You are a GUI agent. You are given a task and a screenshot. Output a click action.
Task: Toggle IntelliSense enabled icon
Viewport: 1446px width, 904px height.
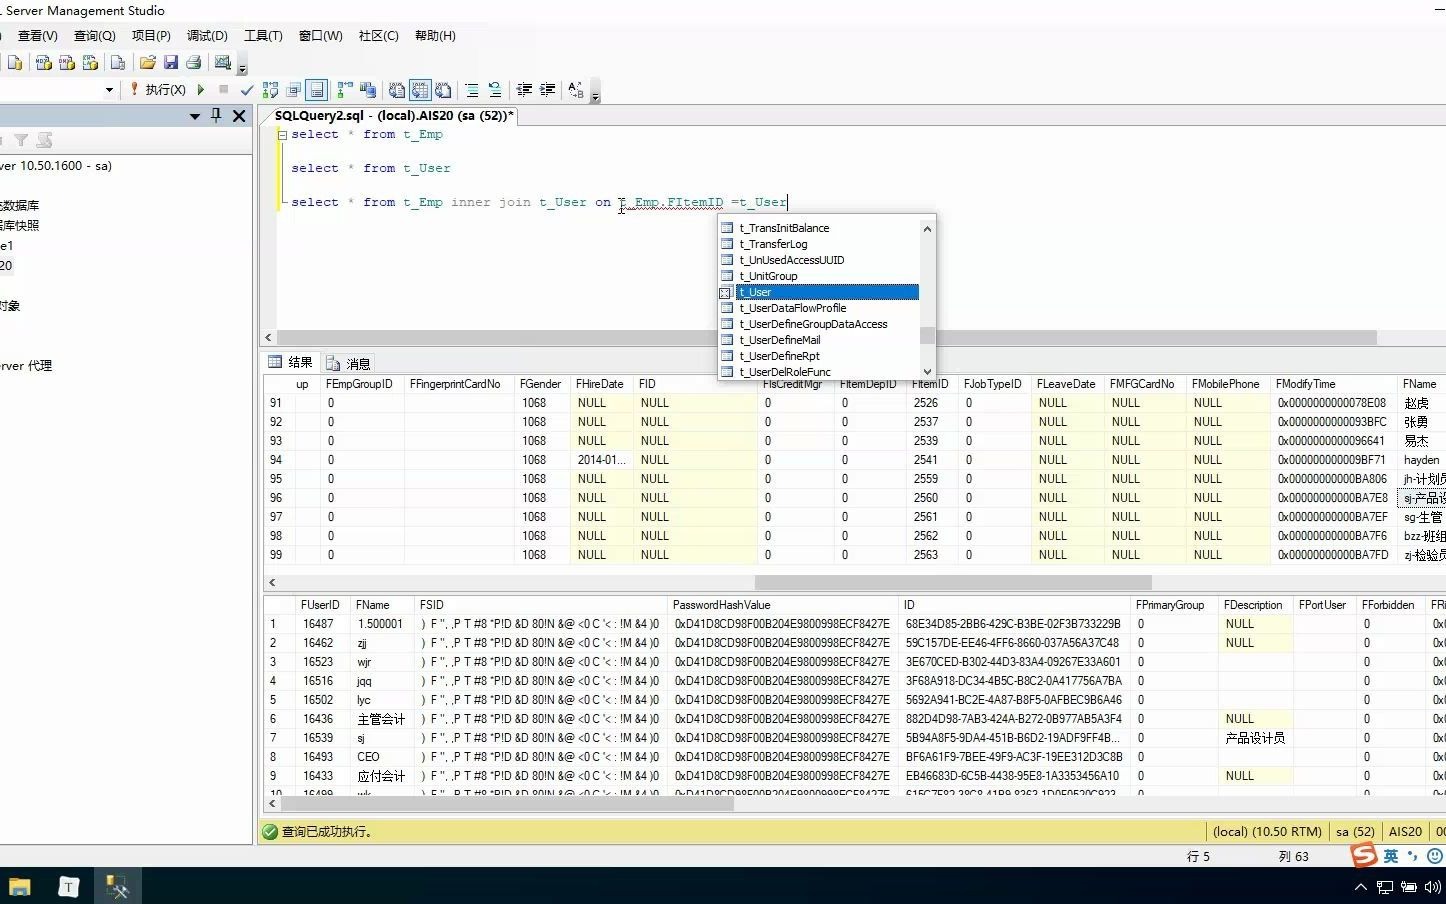click(317, 90)
